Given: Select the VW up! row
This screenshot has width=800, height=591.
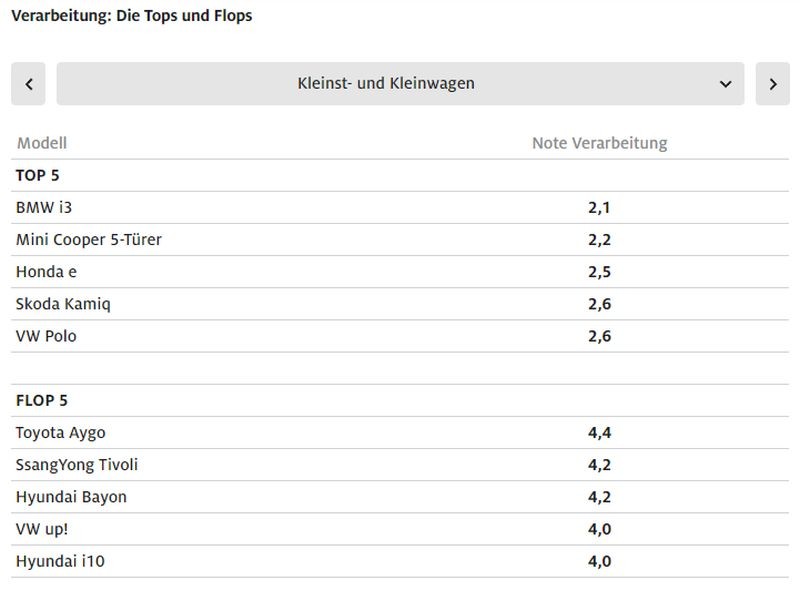Looking at the screenshot, I should [x=42, y=528].
